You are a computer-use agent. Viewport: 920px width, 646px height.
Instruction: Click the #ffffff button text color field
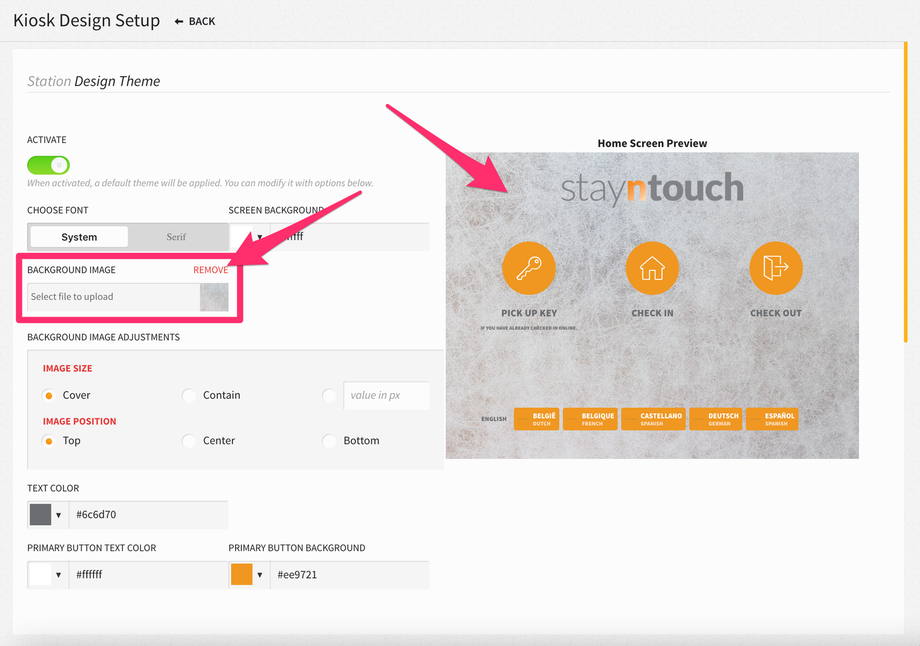[148, 575]
